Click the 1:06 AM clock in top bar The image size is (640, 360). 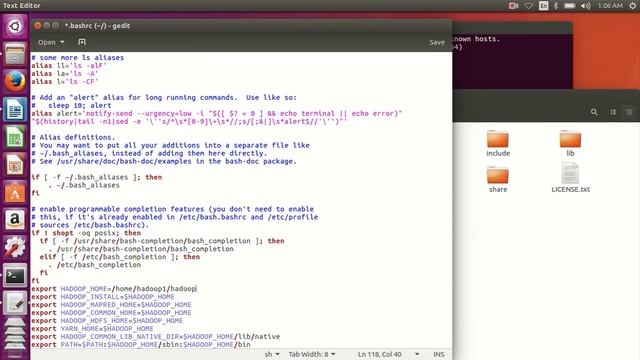click(x=610, y=6)
